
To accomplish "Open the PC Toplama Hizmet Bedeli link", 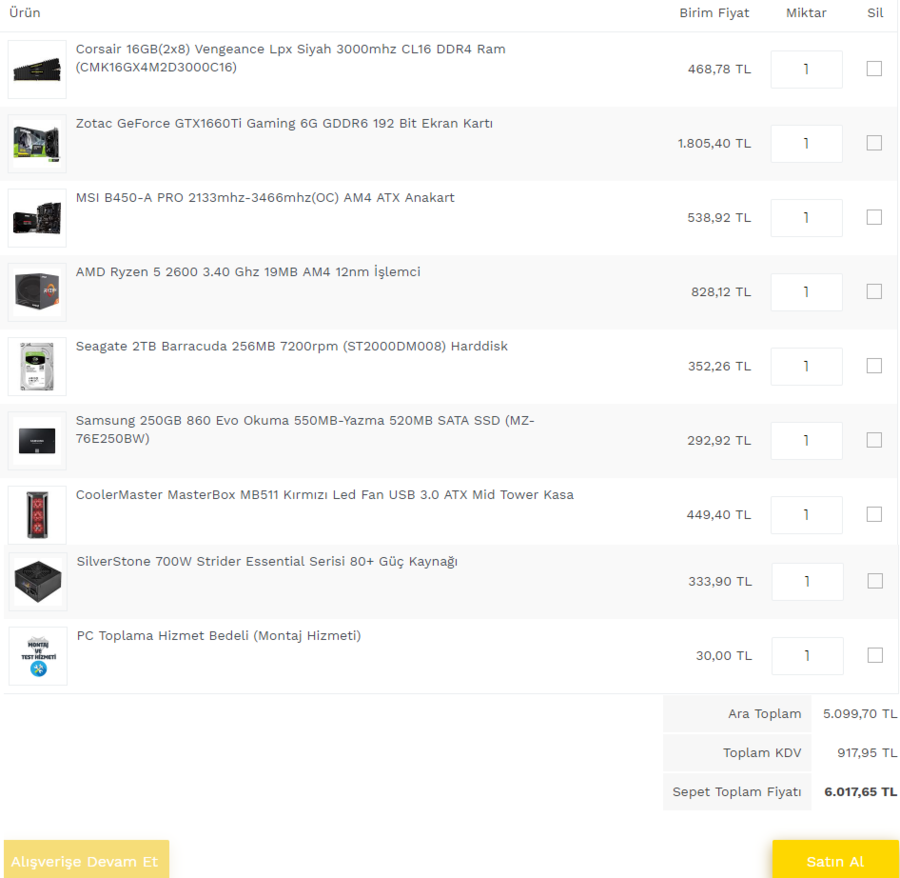I will coord(219,636).
